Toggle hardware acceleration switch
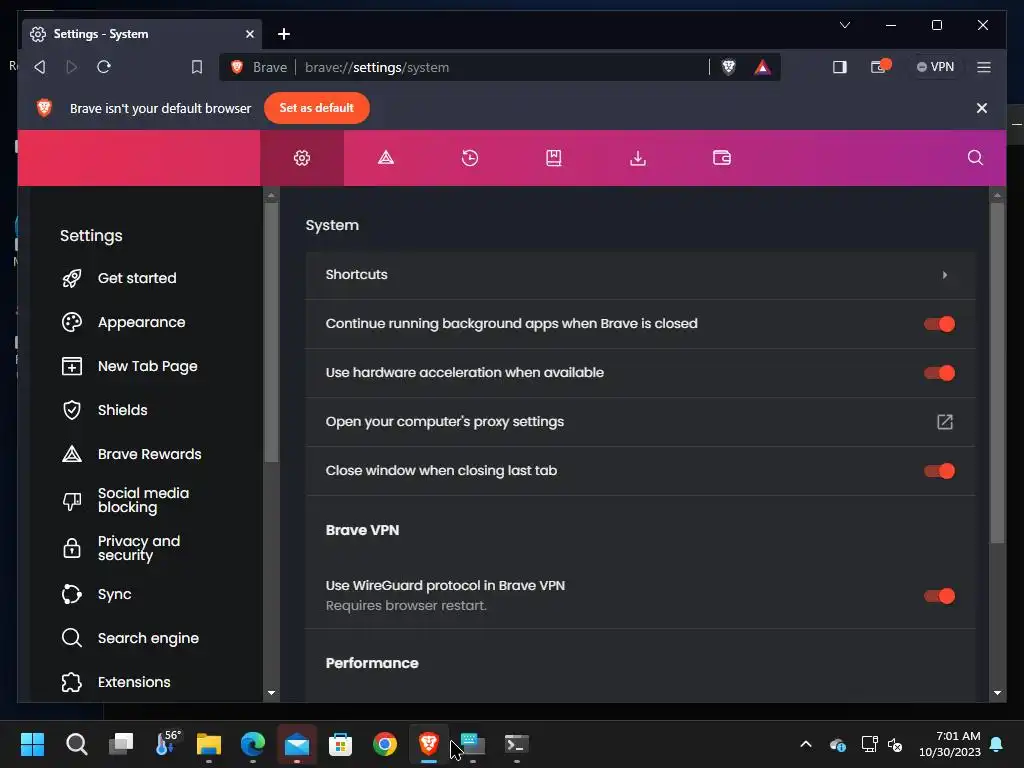1024x768 pixels. [939, 373]
